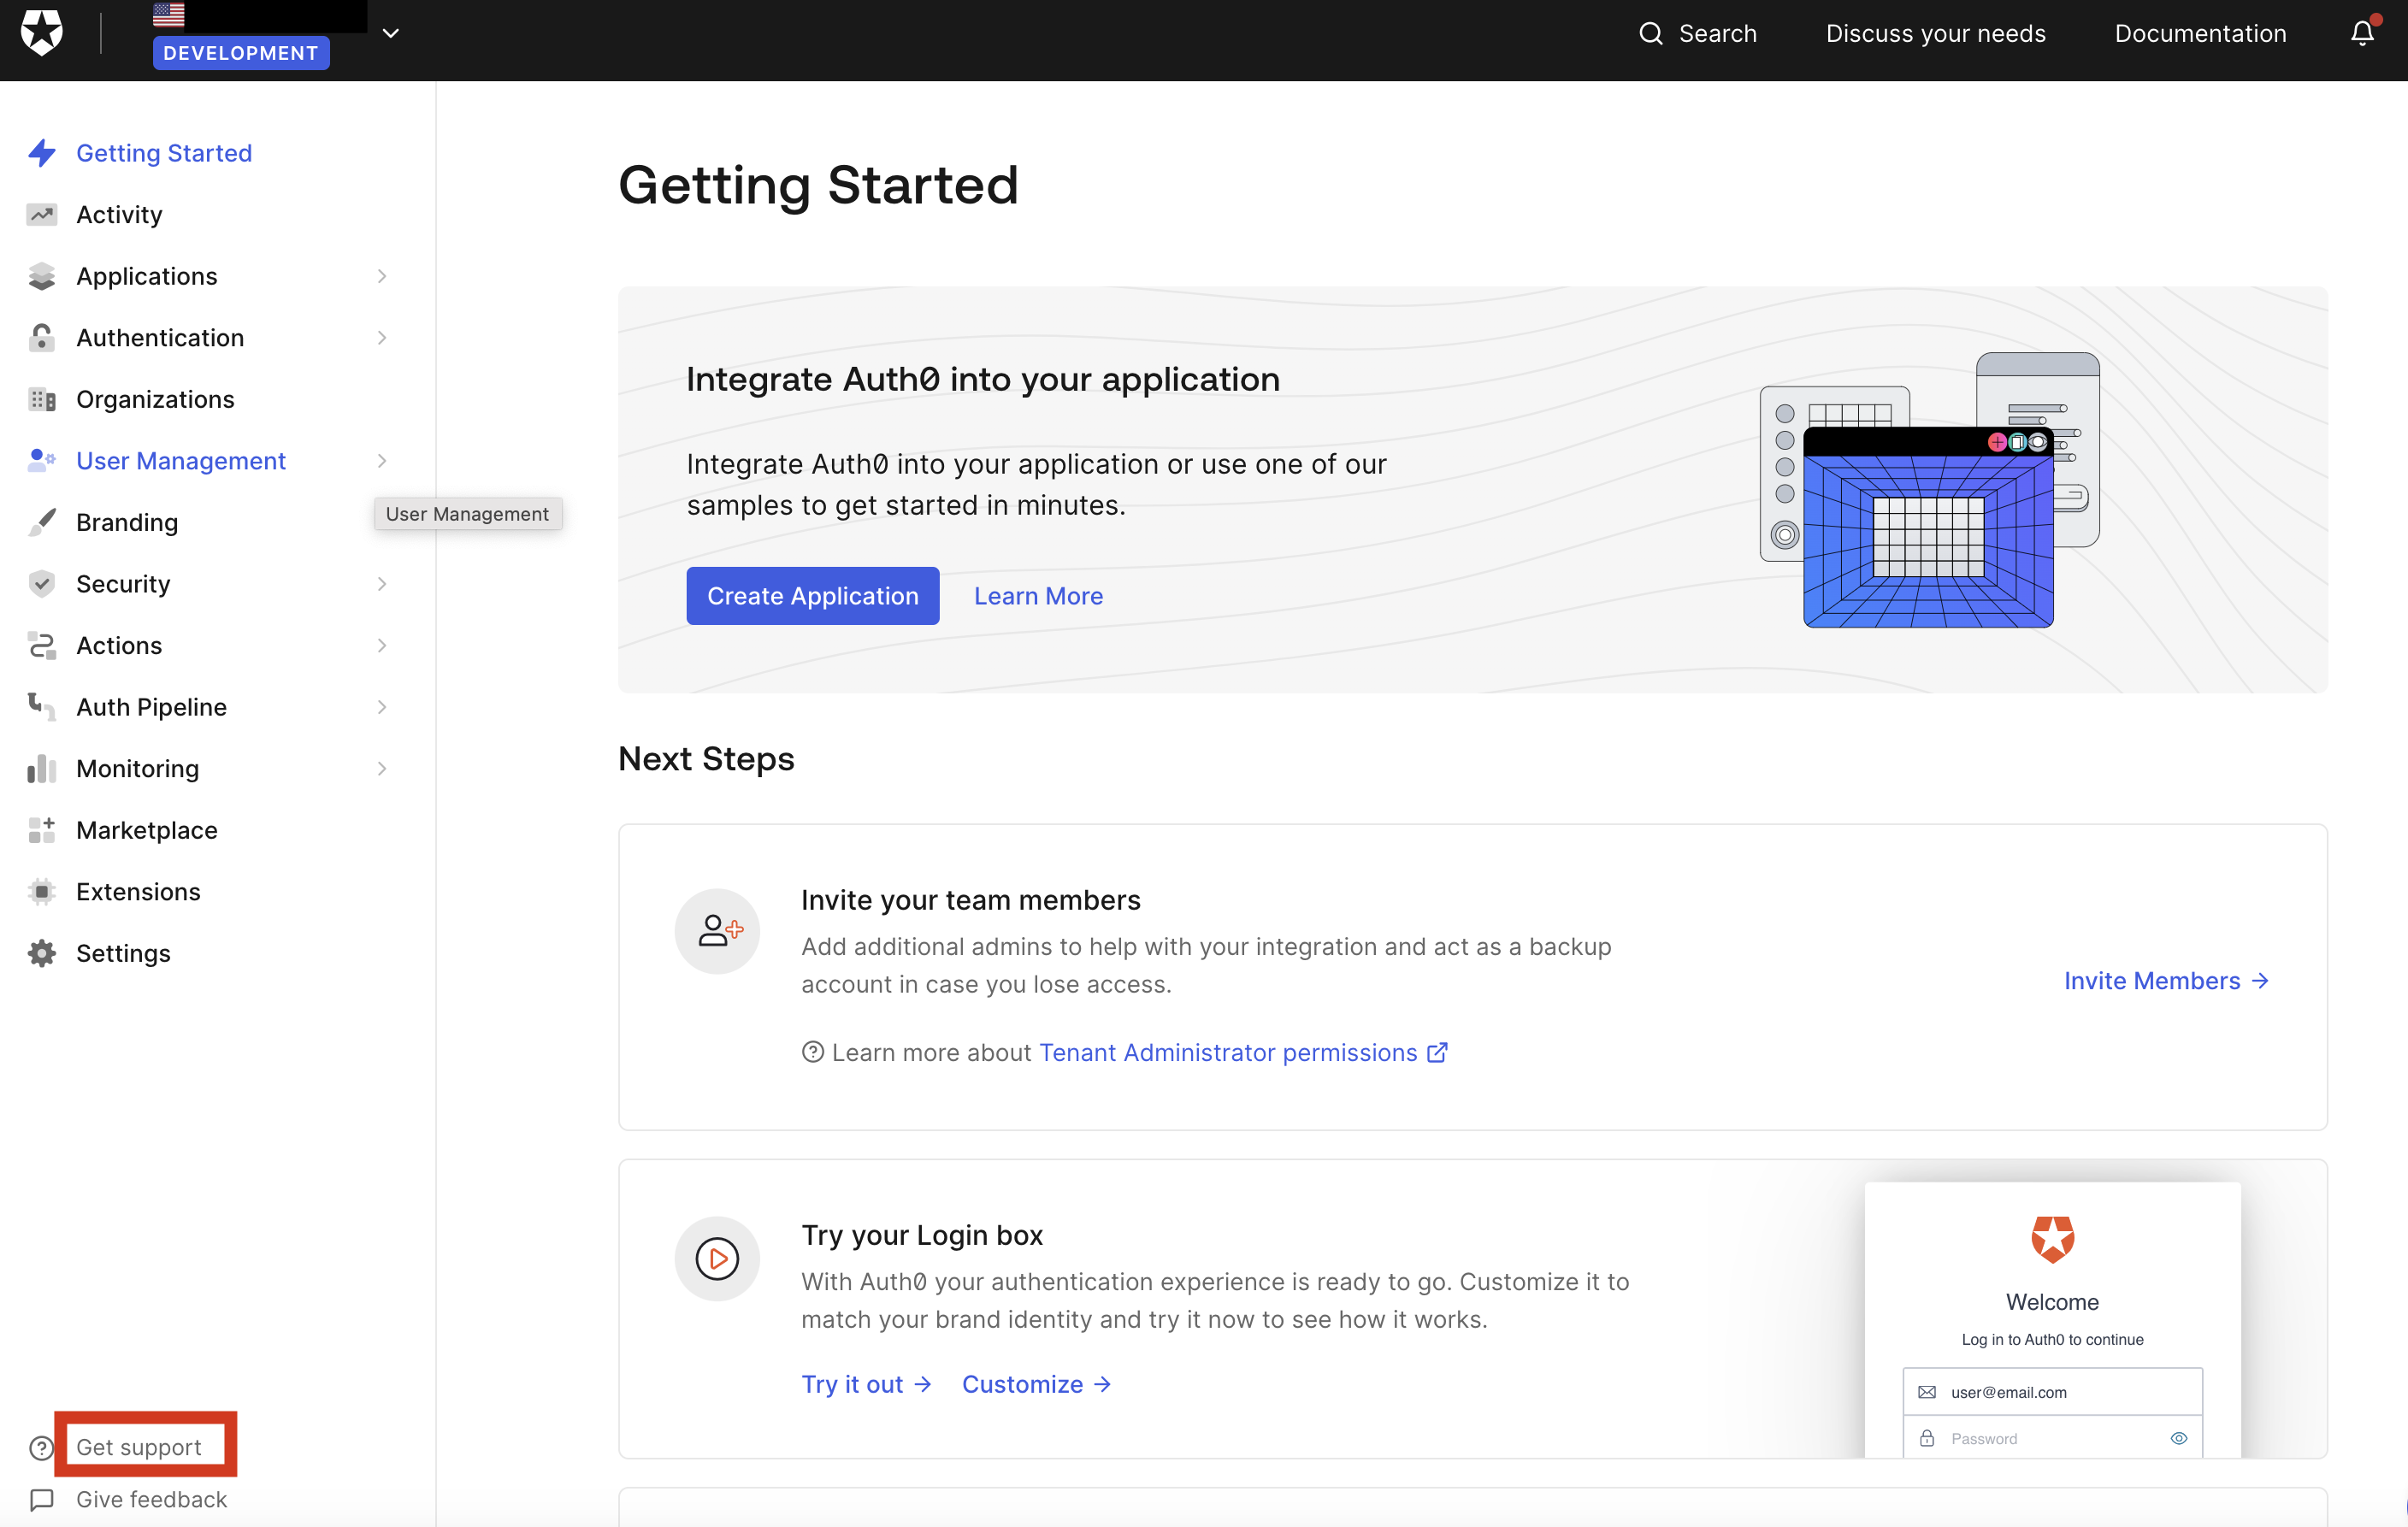
Task: Click the help circle beside Learn more about
Action: [x=813, y=1052]
